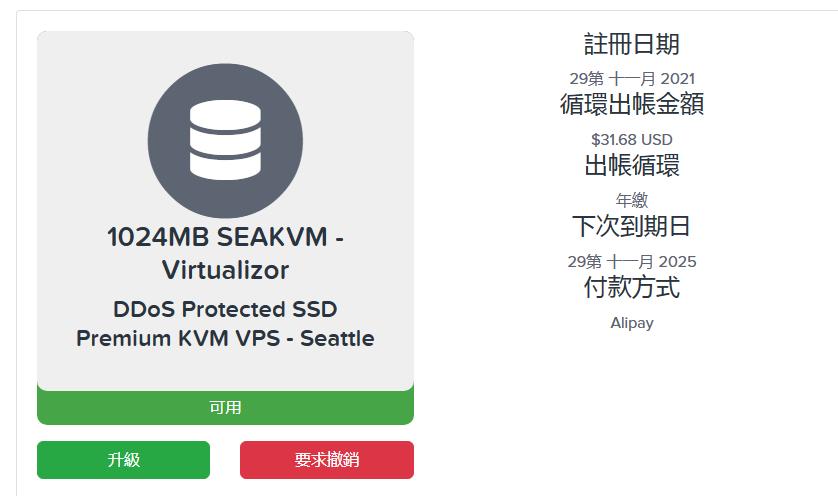Click the due date 29第 十一月 2025
This screenshot has height=496, width=838.
[x=632, y=261]
